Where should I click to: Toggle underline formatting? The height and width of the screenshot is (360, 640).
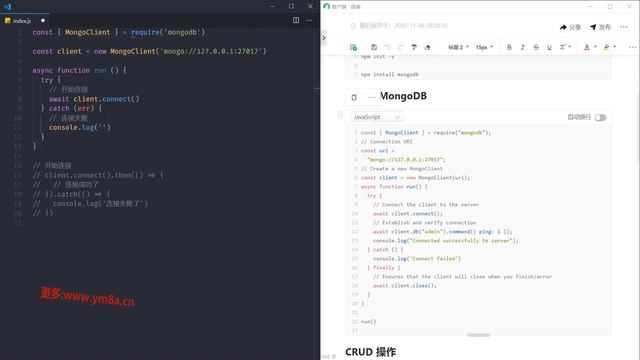549,47
